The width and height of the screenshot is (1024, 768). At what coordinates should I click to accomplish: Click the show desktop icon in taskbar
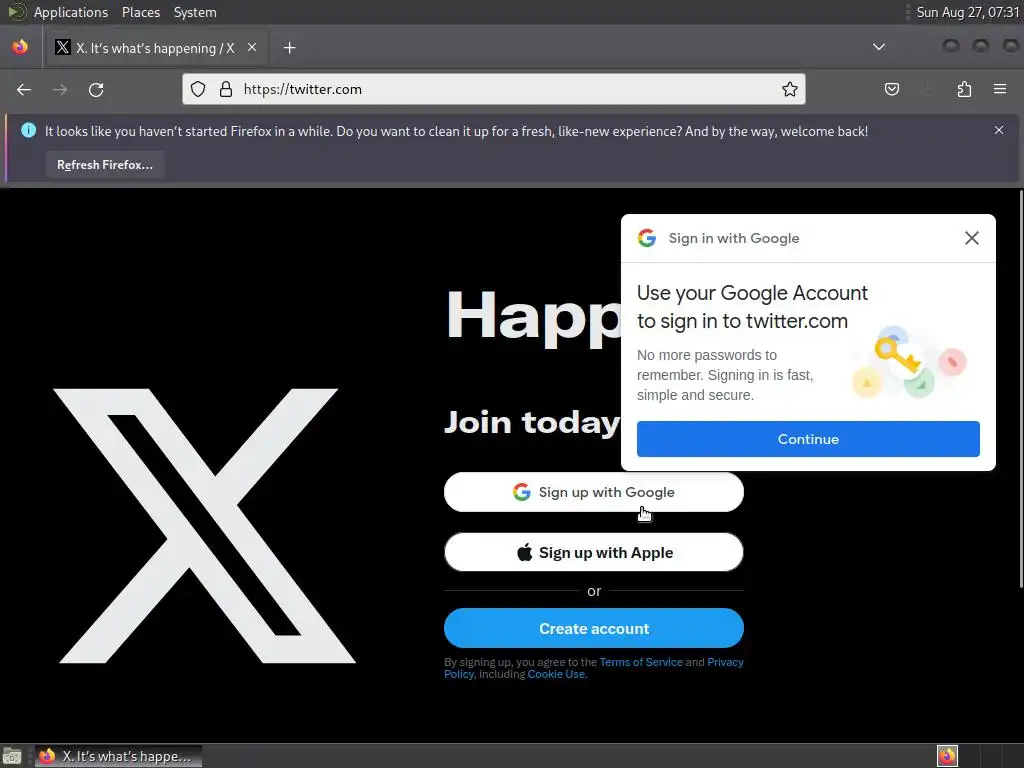(x=12, y=756)
